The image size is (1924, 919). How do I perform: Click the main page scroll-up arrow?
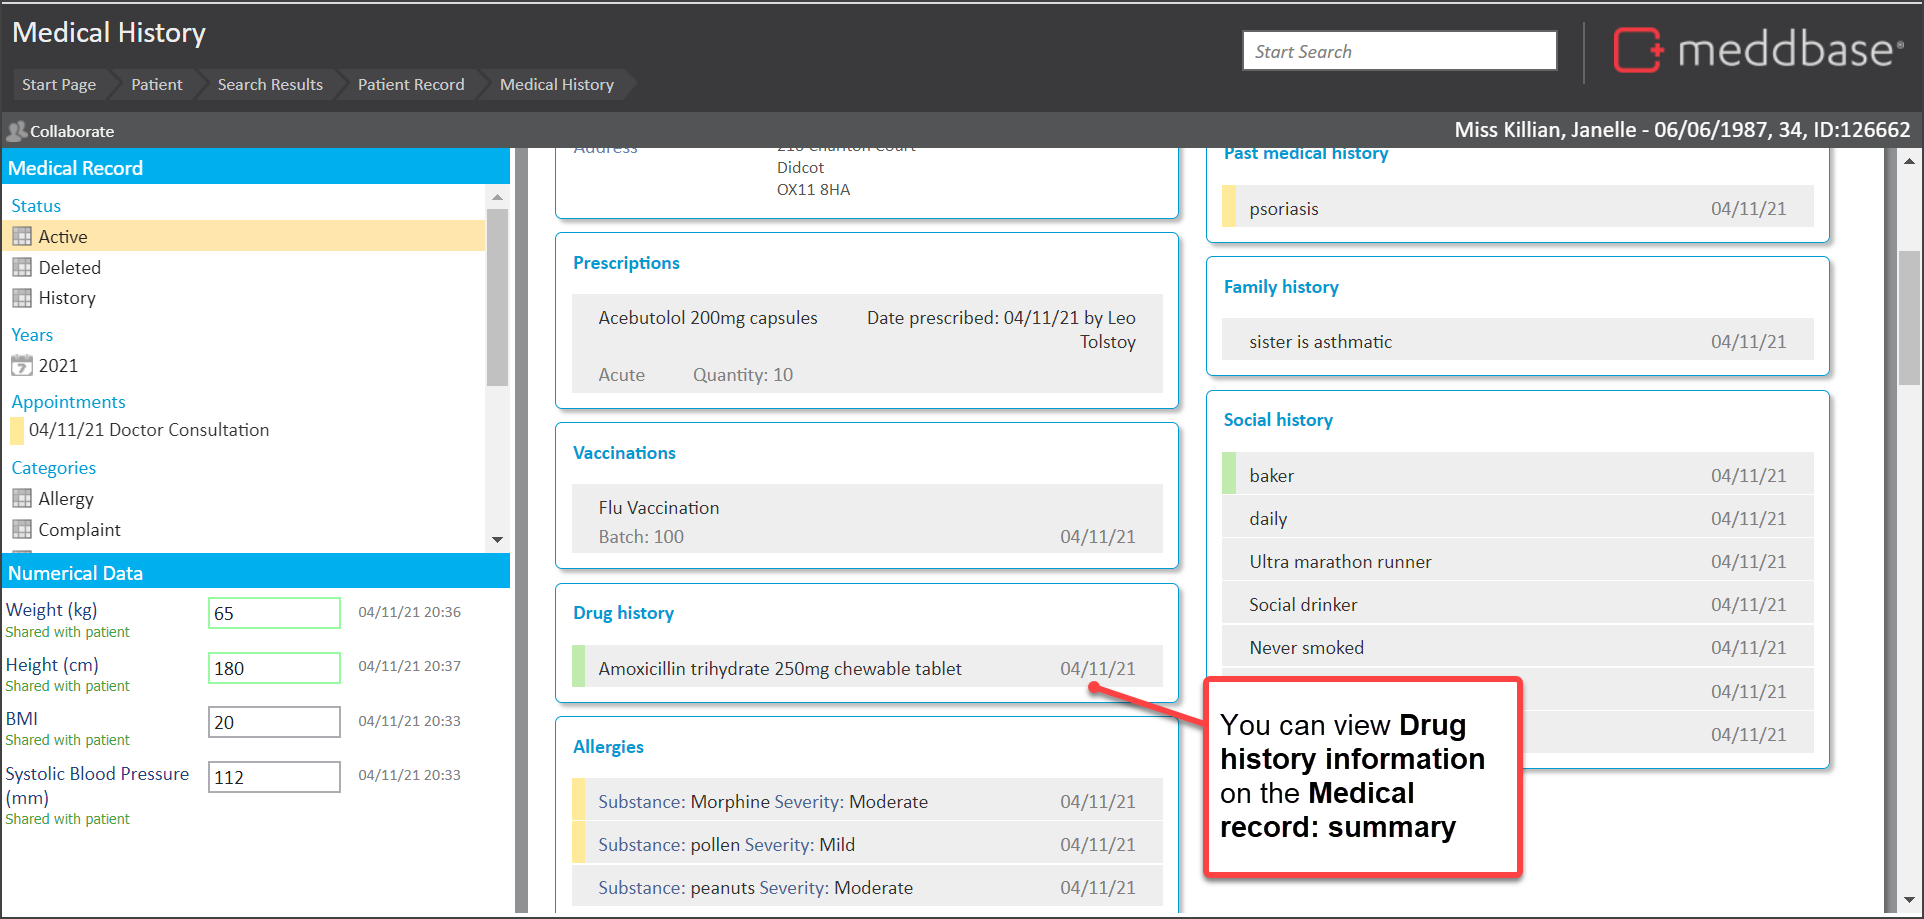click(x=1909, y=161)
